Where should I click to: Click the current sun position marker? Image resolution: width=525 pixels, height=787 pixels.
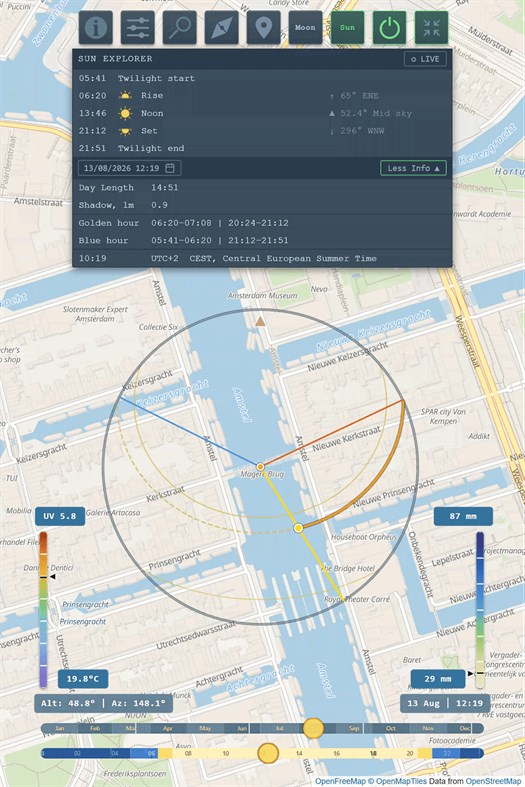[x=299, y=528]
